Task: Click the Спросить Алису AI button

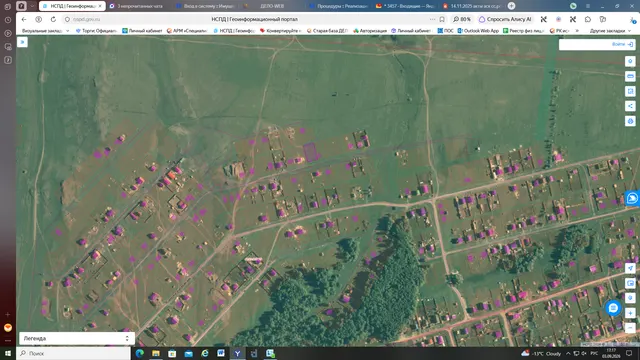Action: [x=505, y=19]
